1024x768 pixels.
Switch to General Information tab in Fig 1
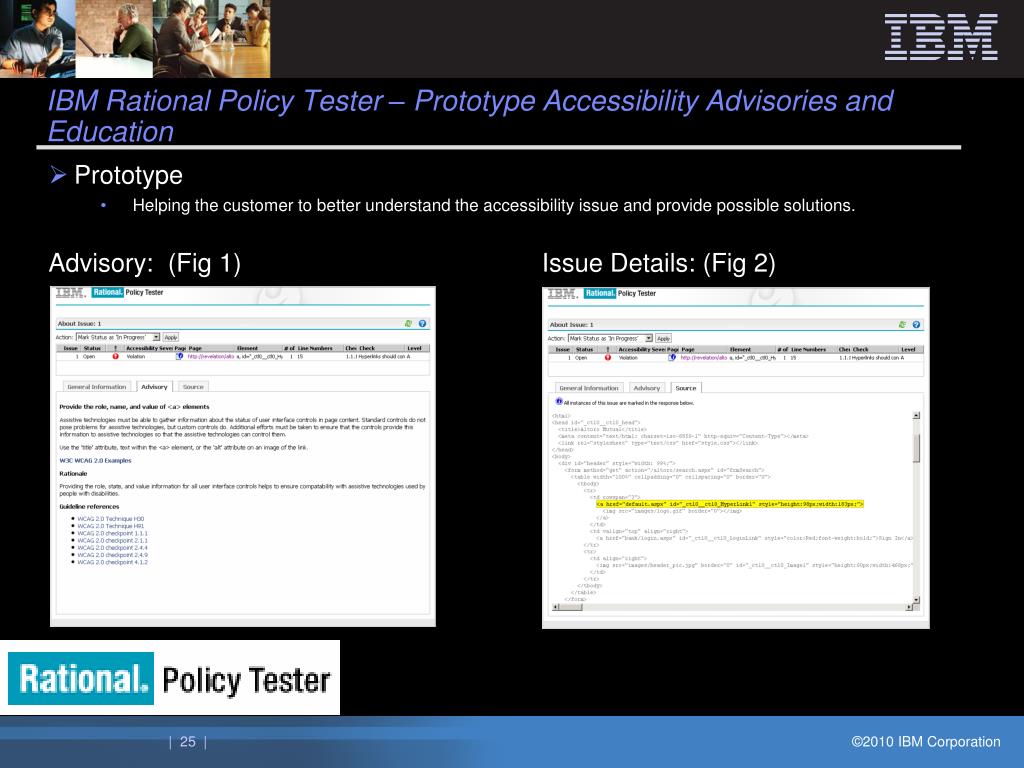97,387
